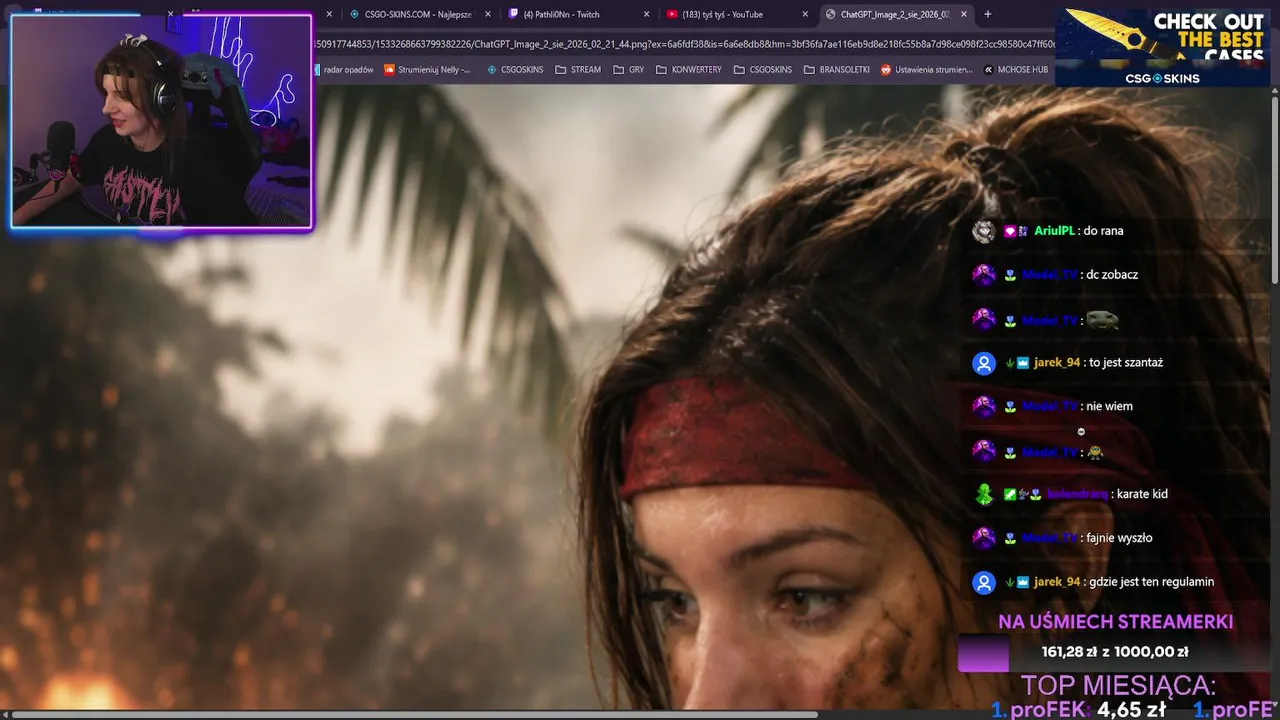Open a new browser tab
This screenshot has height=720, width=1280.
coord(988,14)
